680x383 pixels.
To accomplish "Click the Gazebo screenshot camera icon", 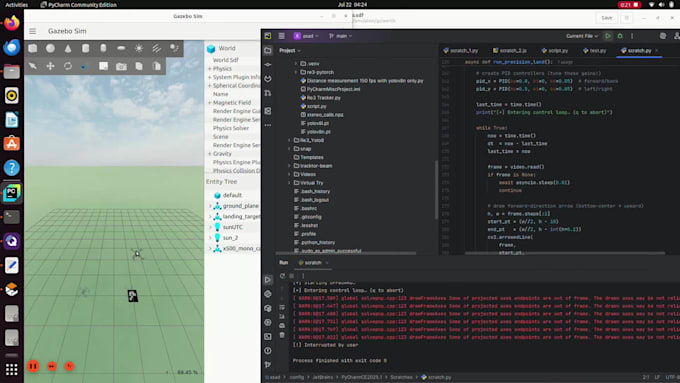I will pos(121,66).
